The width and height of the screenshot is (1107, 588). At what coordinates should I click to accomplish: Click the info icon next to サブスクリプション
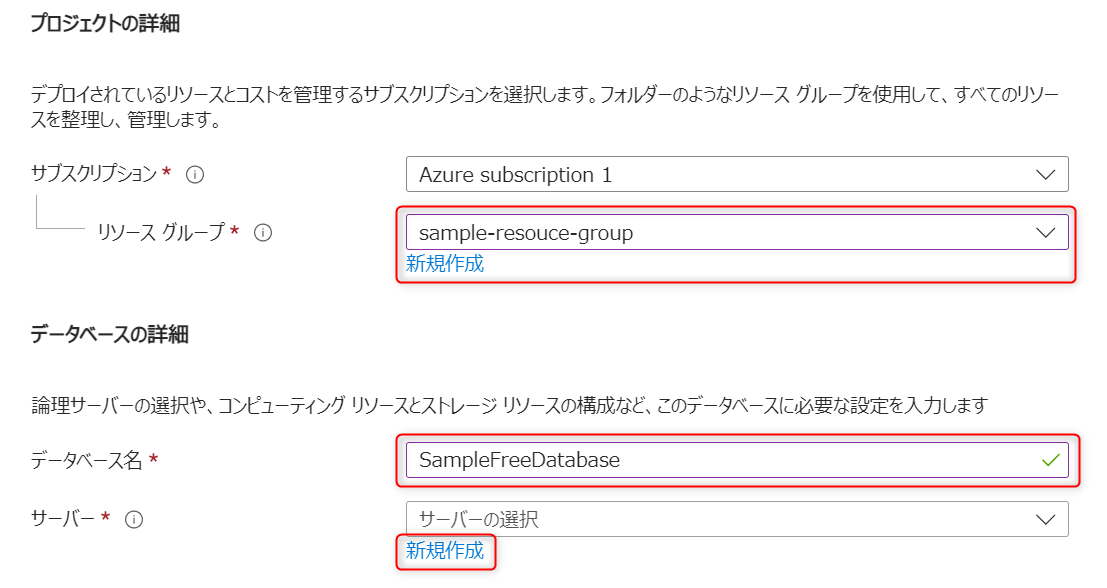point(196,175)
